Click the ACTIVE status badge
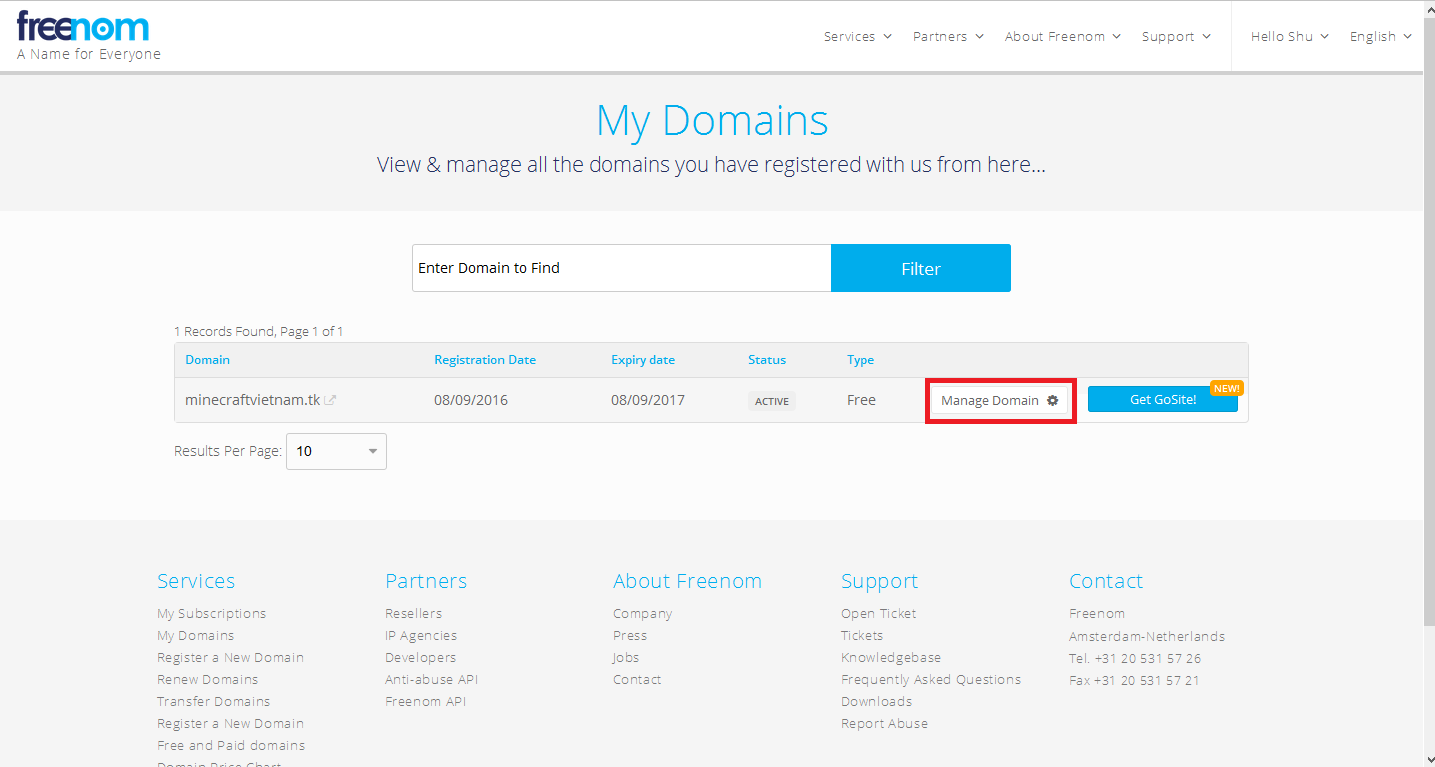The image size is (1435, 767). [x=772, y=401]
